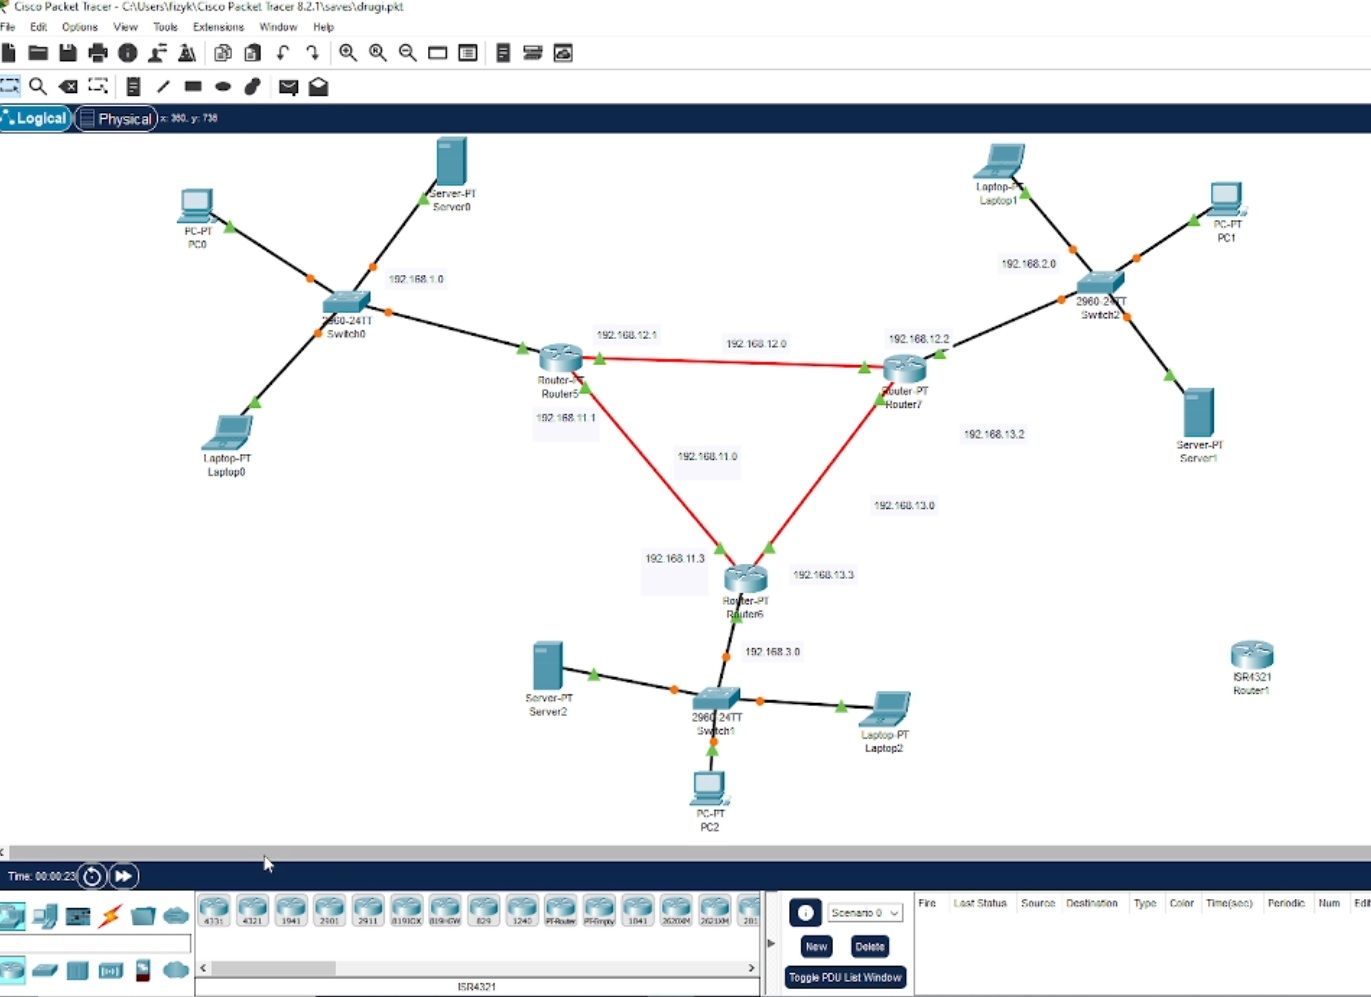The width and height of the screenshot is (1371, 997).
Task: Switch to the Logical workspace tab
Action: [x=36, y=118]
